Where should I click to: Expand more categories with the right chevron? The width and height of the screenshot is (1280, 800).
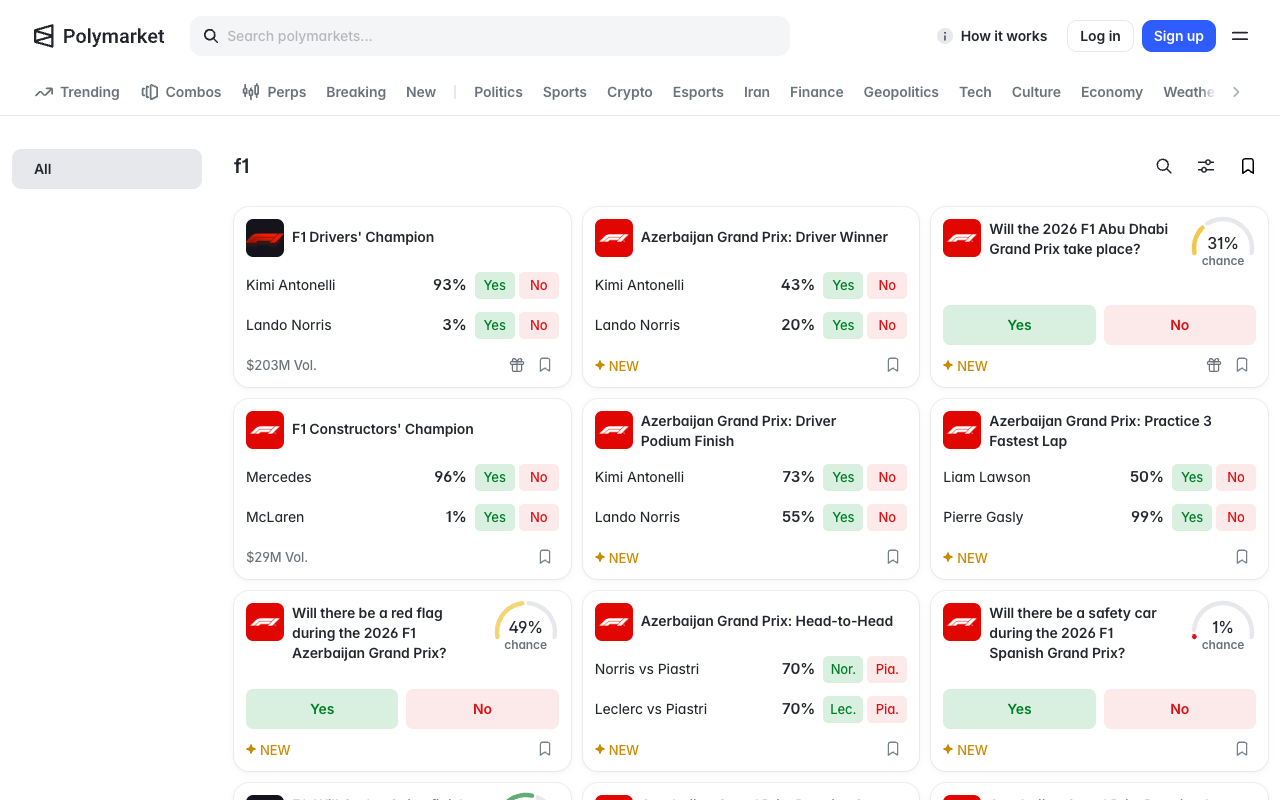pyautogui.click(x=1236, y=92)
